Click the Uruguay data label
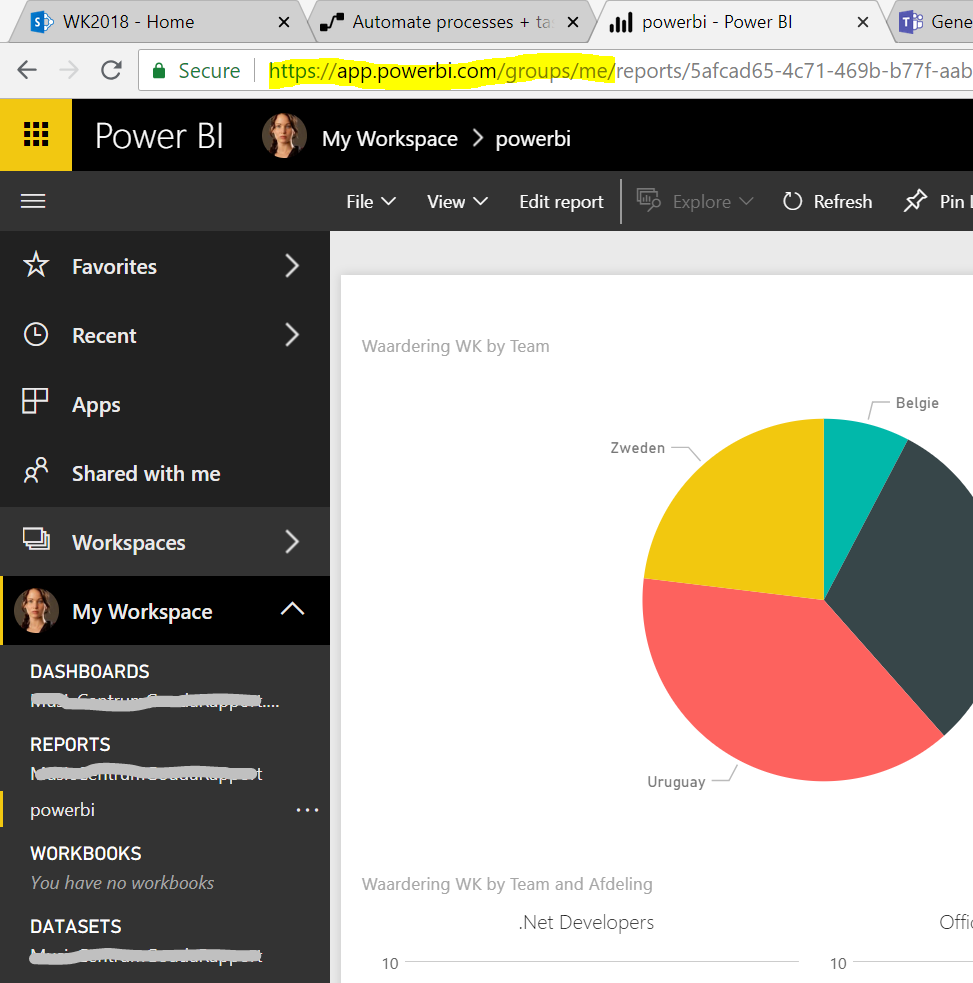 [676, 782]
